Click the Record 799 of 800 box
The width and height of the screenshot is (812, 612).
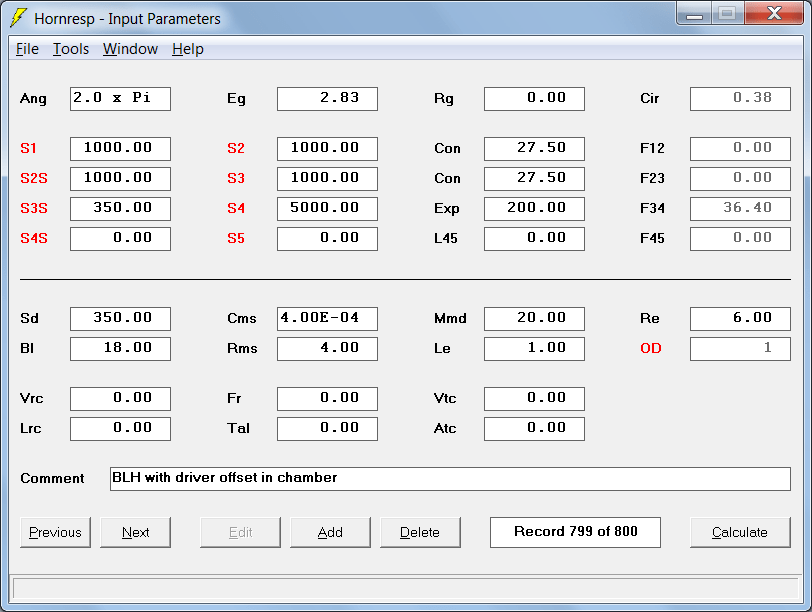575,532
